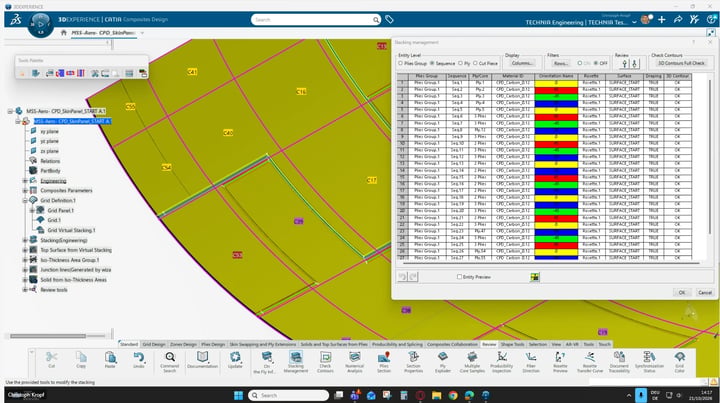720x403 pixels.
Task: Click the Columns... display button
Action: (522, 63)
